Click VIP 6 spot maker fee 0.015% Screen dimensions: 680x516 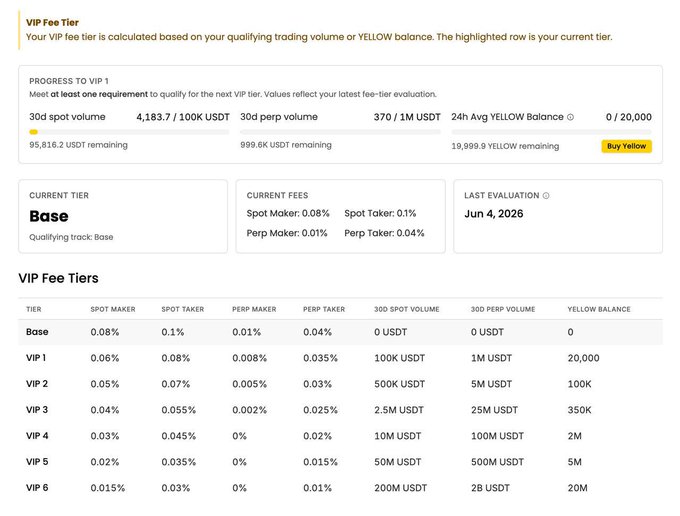coord(108,488)
